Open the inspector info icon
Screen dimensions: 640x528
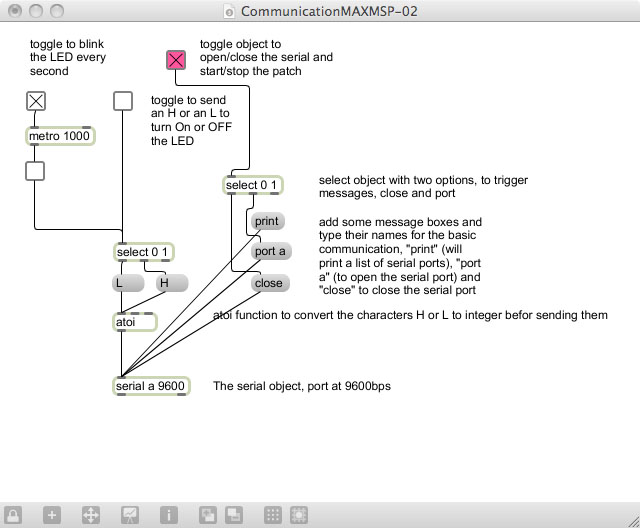pos(168,515)
